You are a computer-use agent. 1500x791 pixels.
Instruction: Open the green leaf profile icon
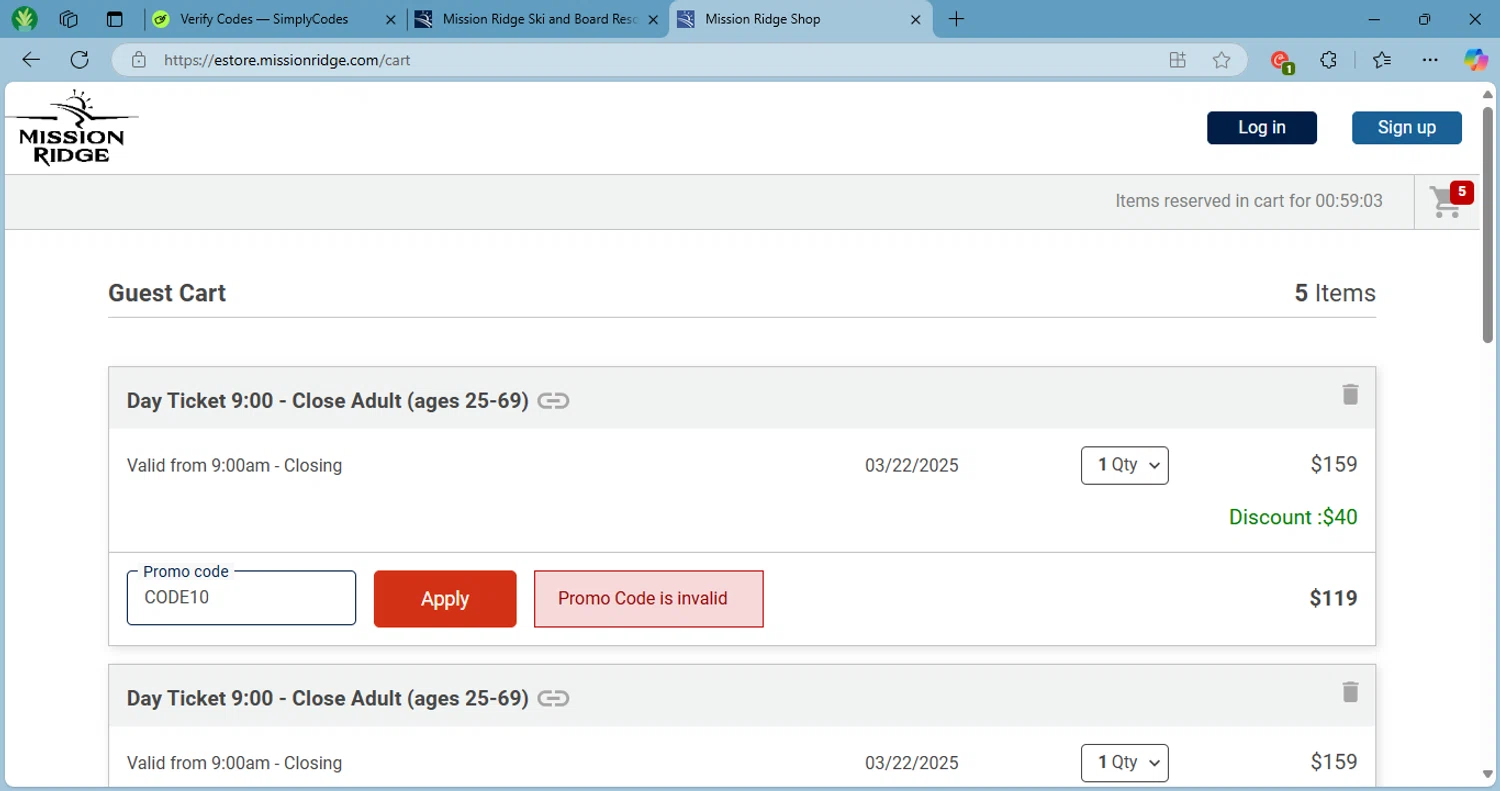pos(24,19)
